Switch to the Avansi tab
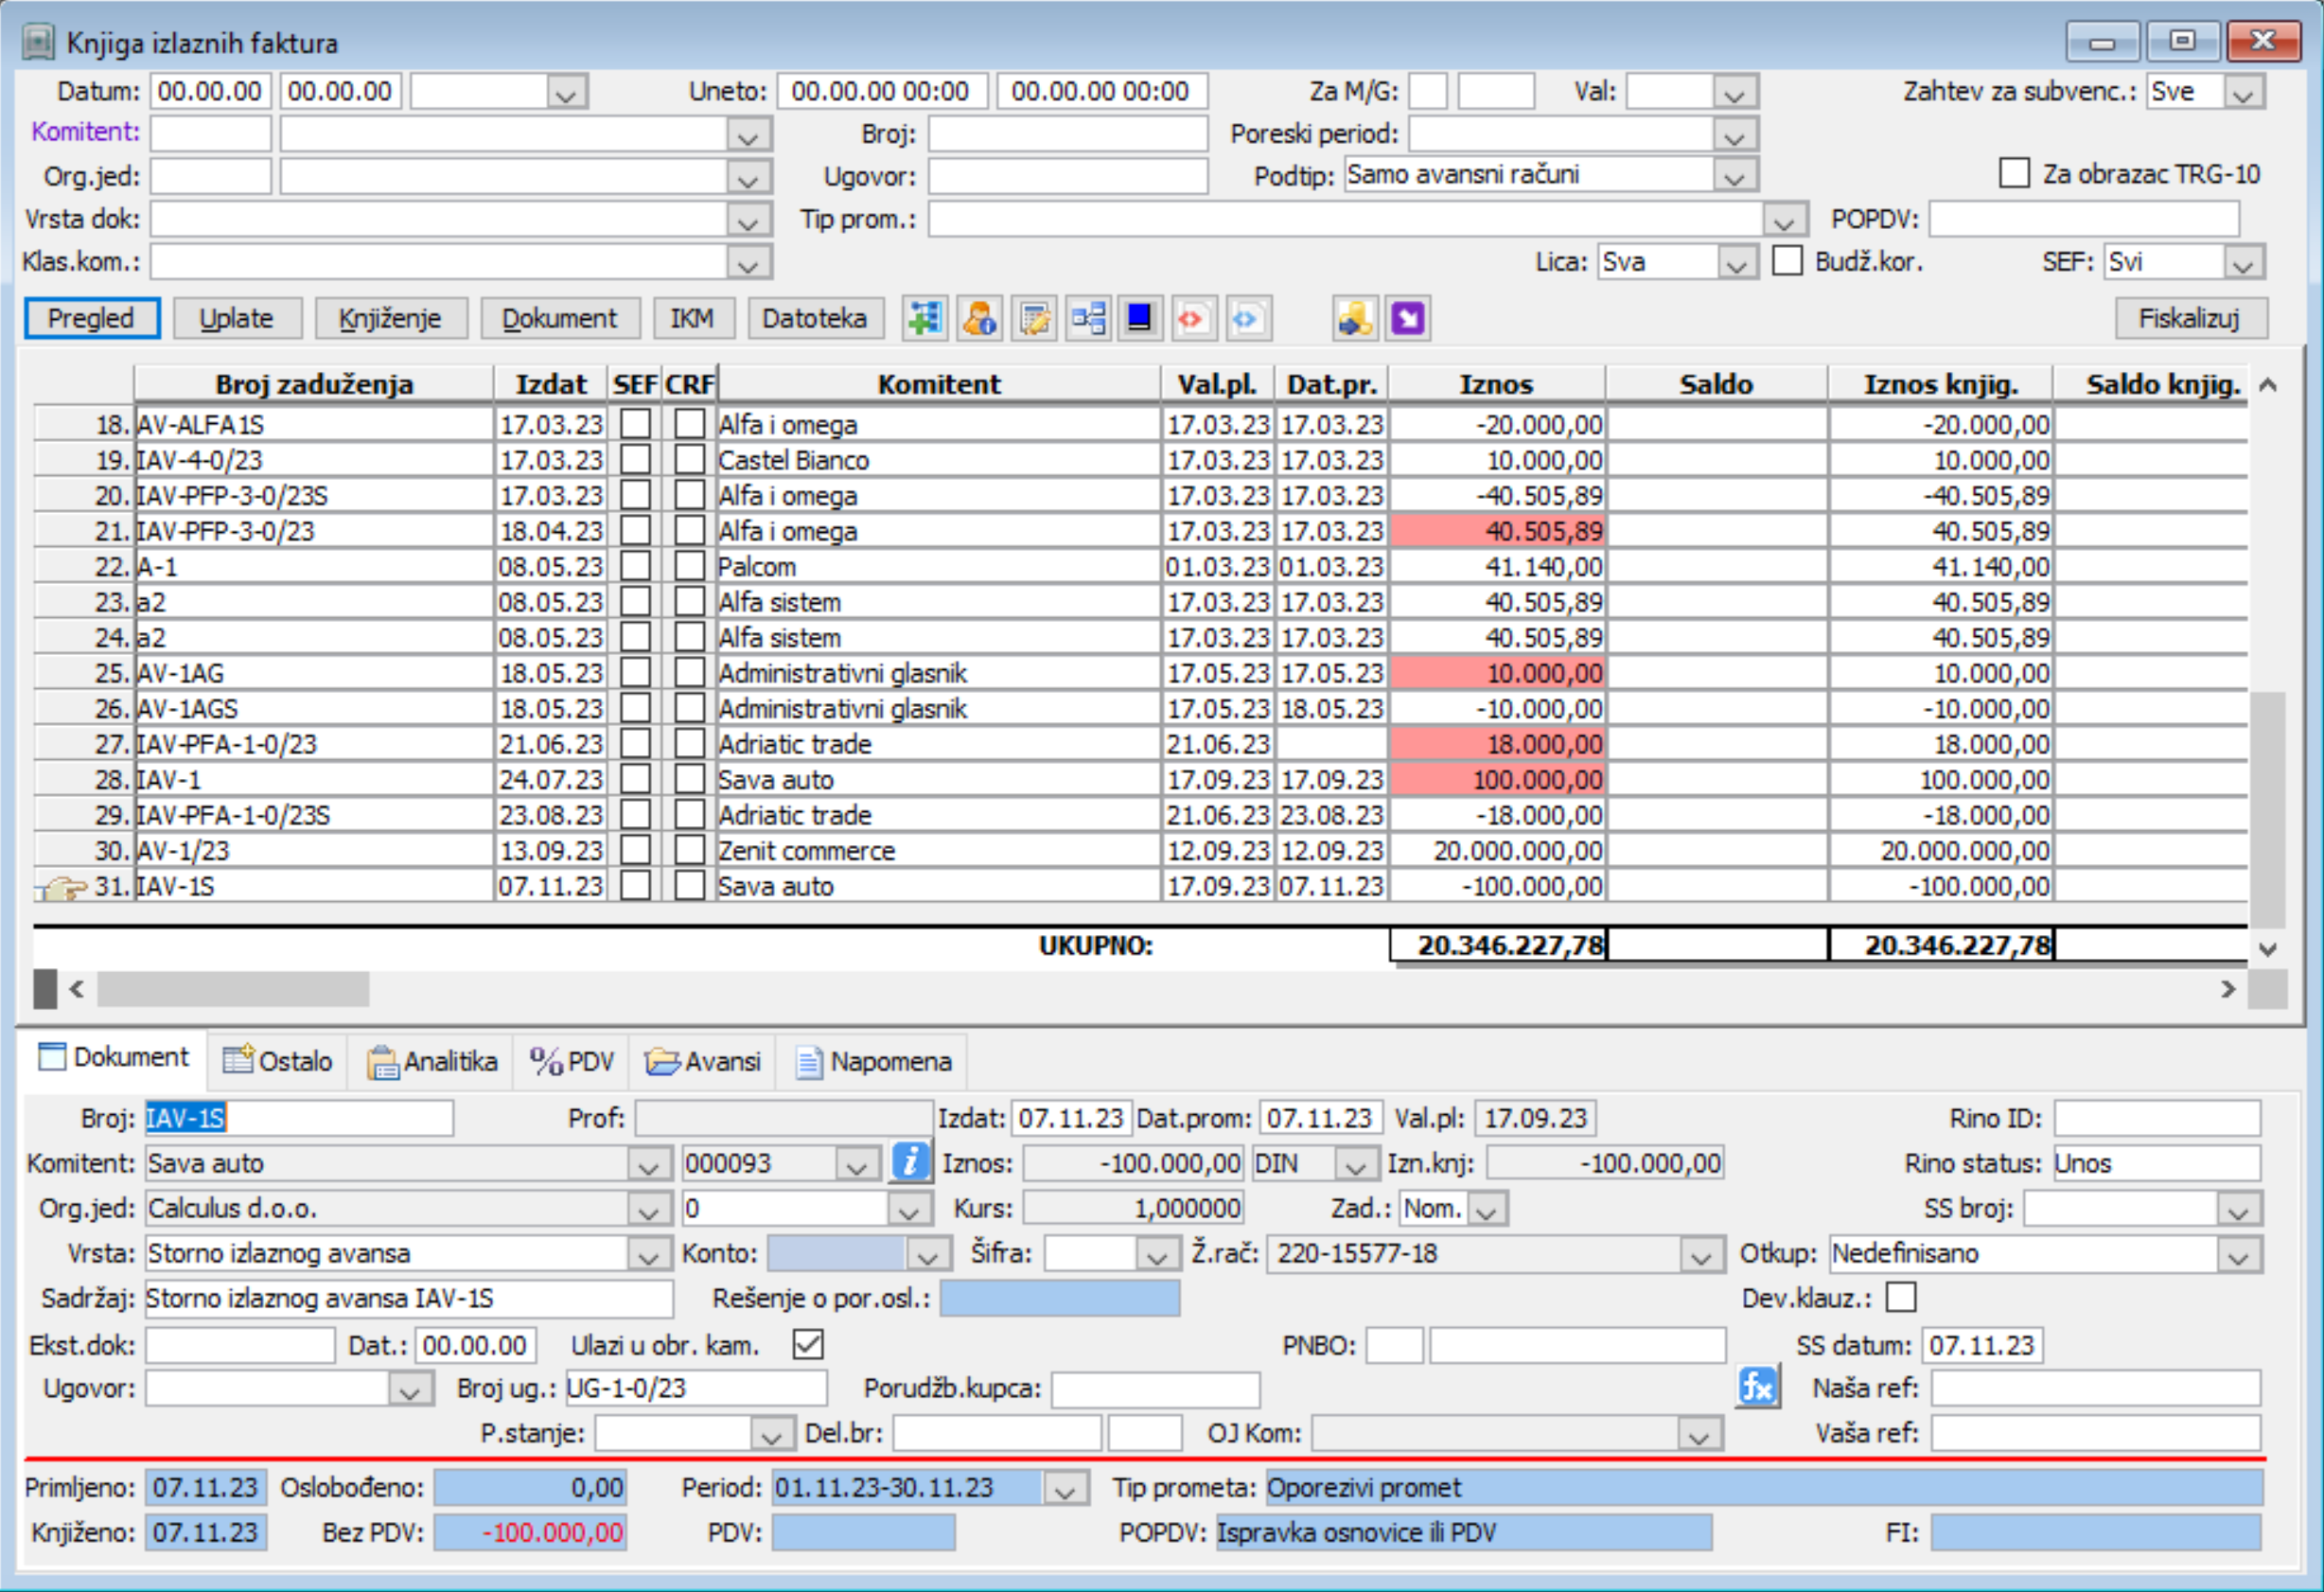The image size is (2324, 1592). click(x=704, y=1061)
